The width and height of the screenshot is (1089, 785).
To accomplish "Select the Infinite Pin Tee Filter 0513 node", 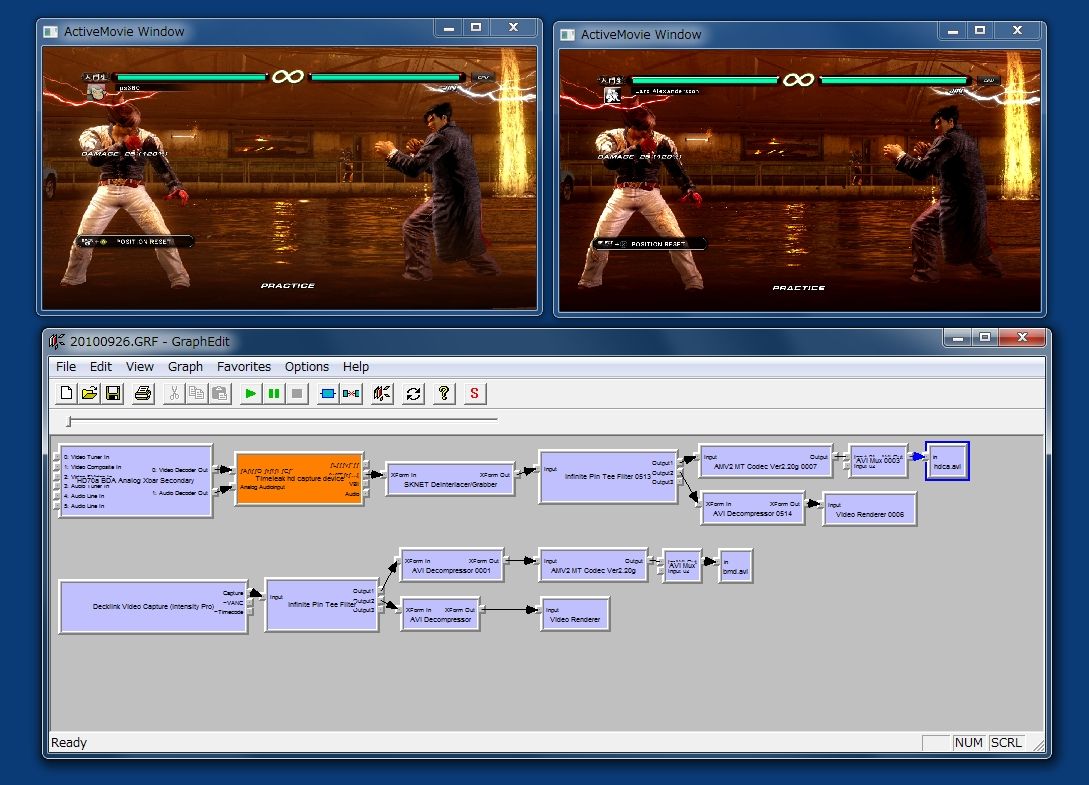I will point(608,477).
